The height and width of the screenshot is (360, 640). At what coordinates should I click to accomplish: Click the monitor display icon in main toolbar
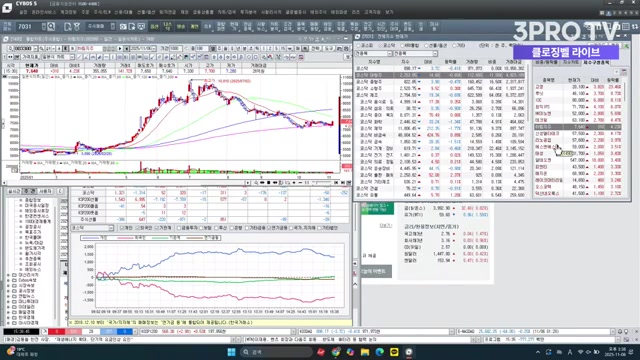[x=141, y=27]
